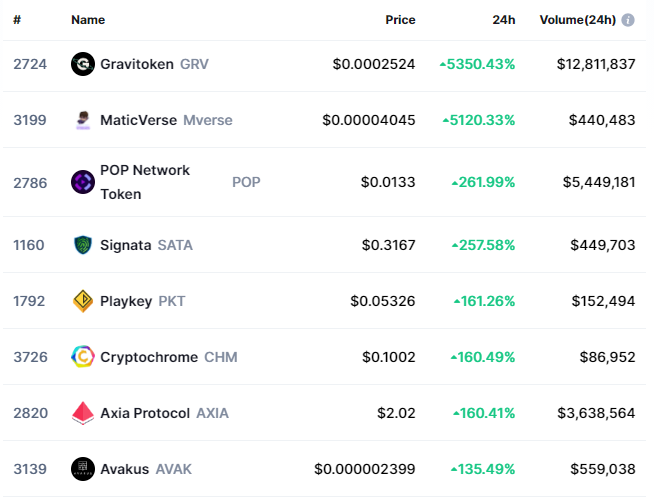Screen dimensions: 654x504
Task: Sort by the Volume(24h) column header
Action: pyautogui.click(x=577, y=20)
